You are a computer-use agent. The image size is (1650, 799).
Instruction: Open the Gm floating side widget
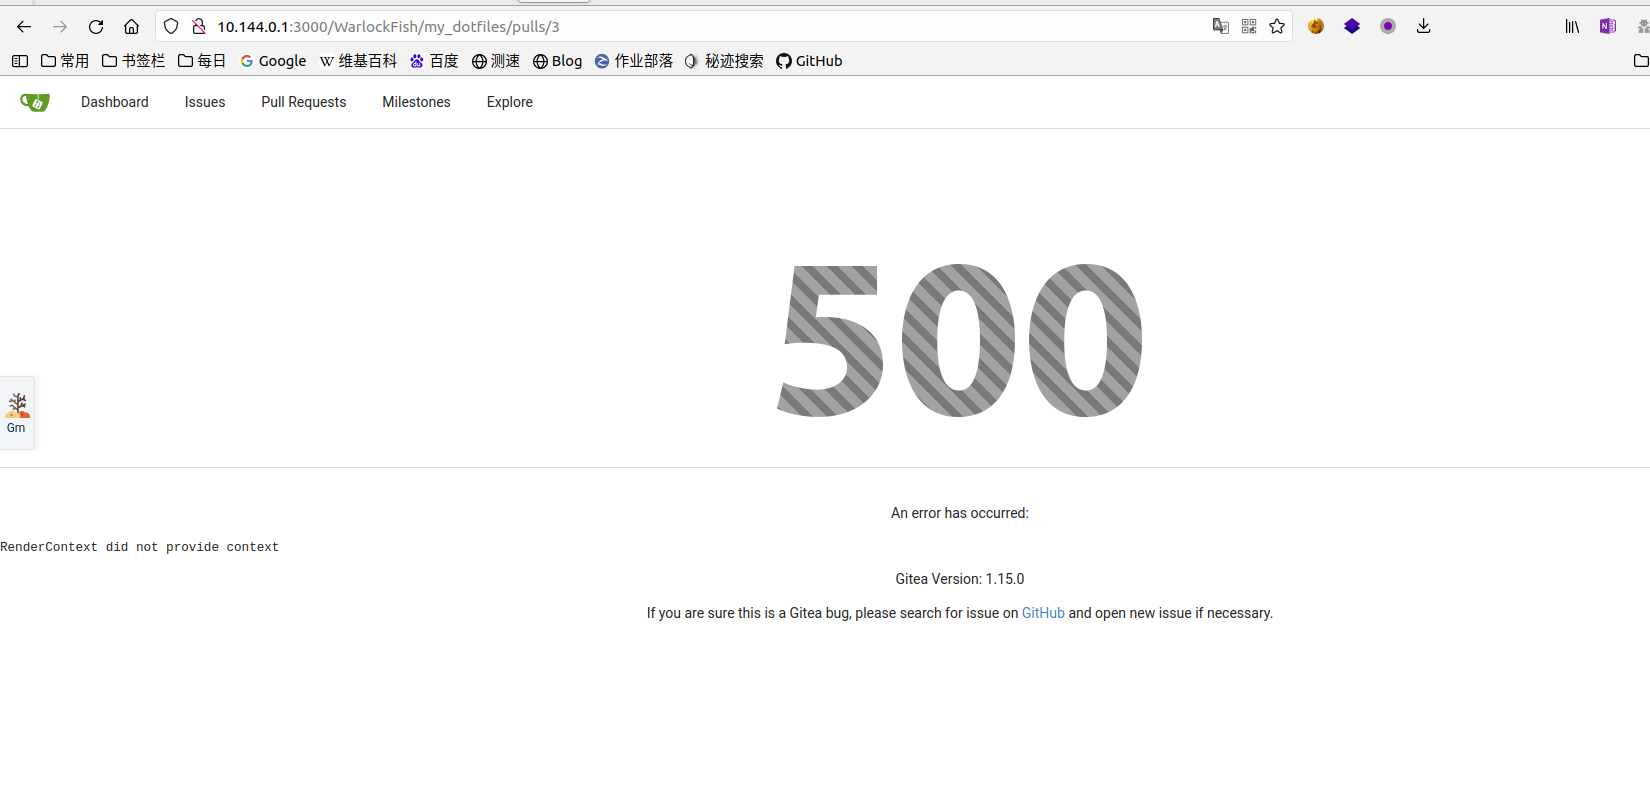17,413
